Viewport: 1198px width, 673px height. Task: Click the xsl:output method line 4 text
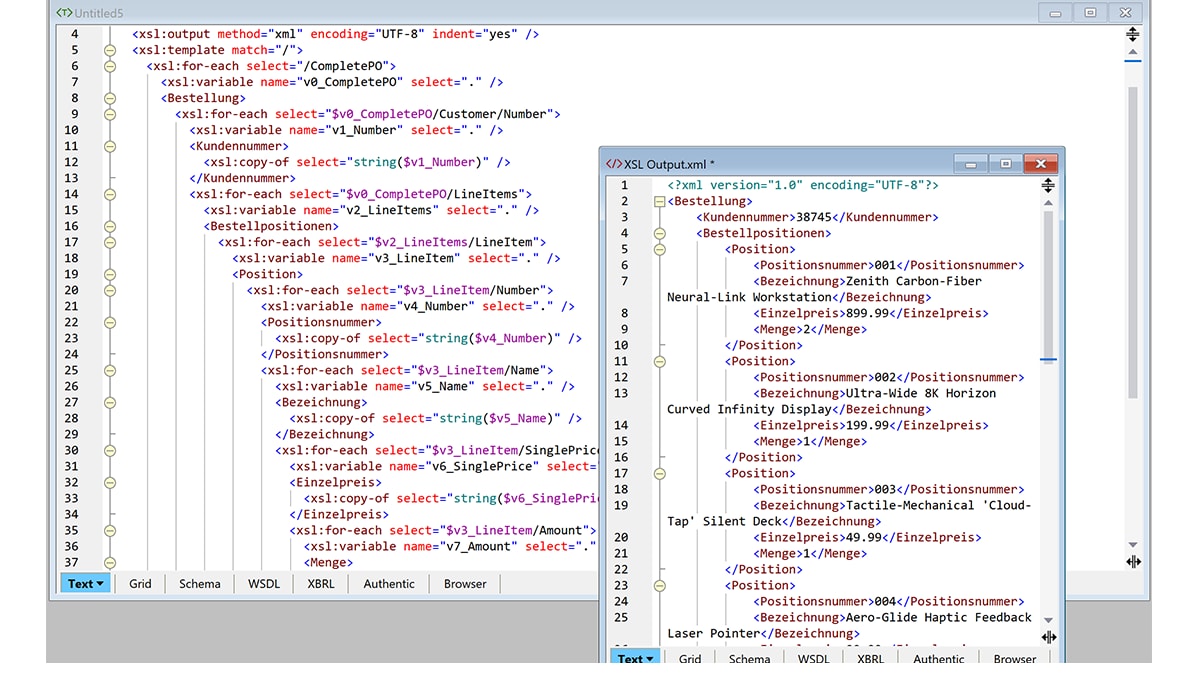335,34
